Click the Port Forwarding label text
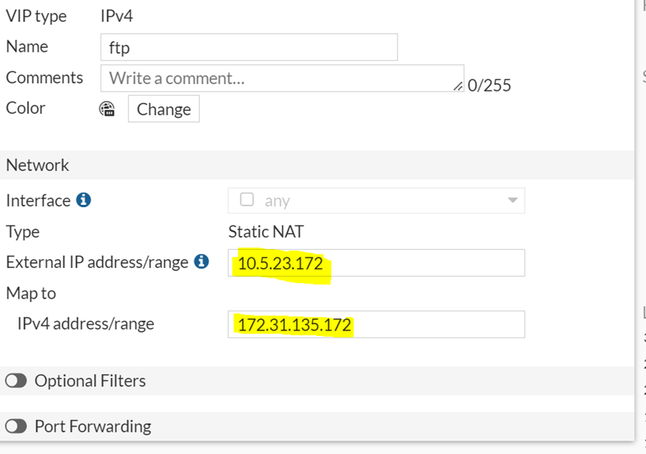 (x=93, y=426)
